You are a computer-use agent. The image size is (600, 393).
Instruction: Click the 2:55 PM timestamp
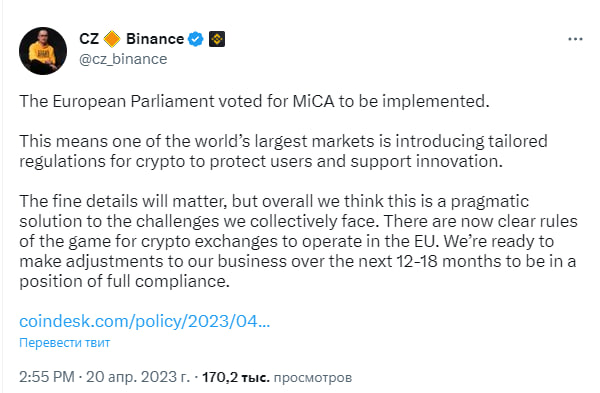coord(47,377)
